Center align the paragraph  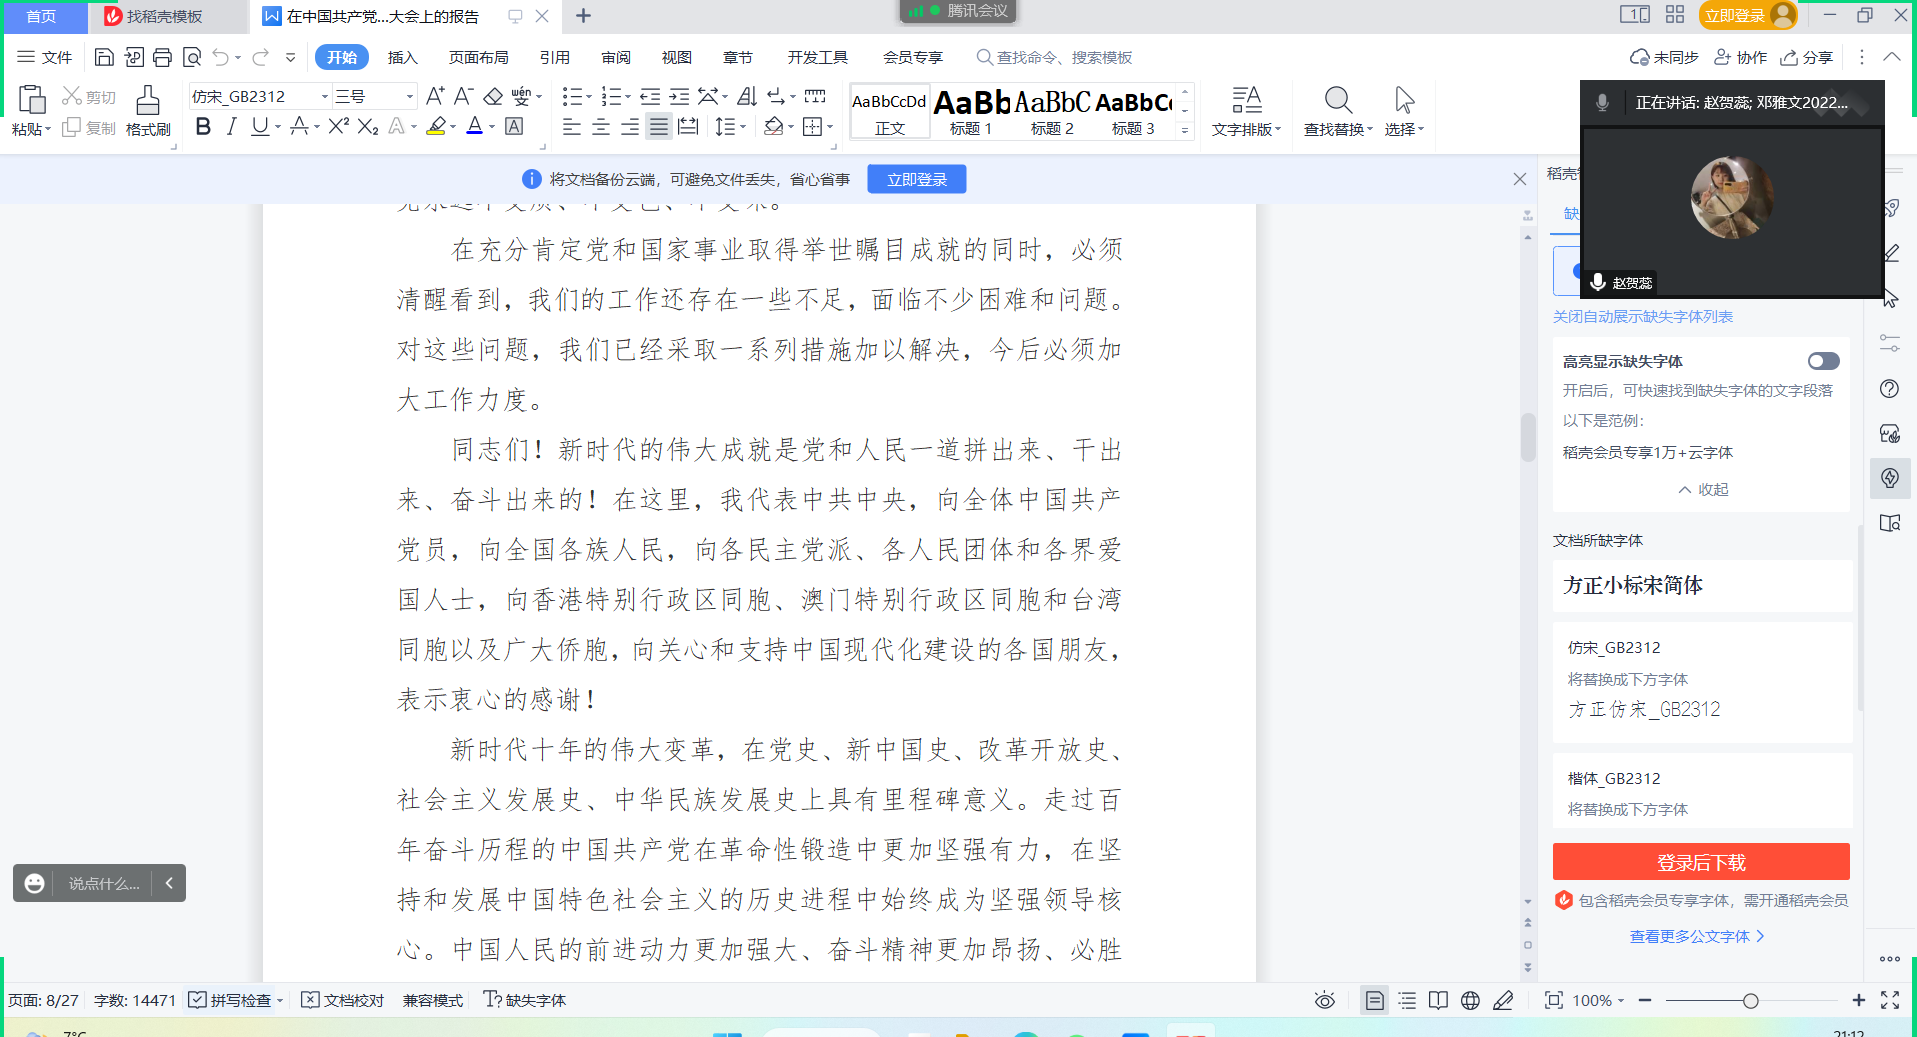601,126
